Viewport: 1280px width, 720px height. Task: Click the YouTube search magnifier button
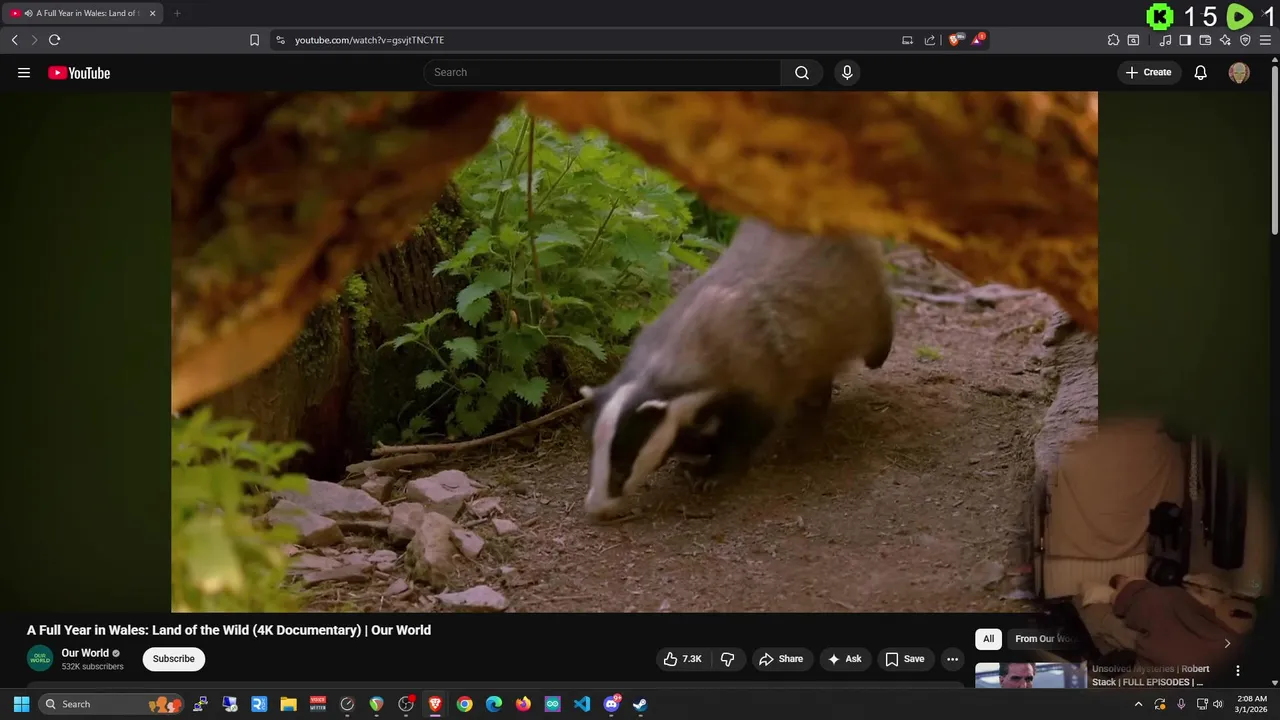802,72
